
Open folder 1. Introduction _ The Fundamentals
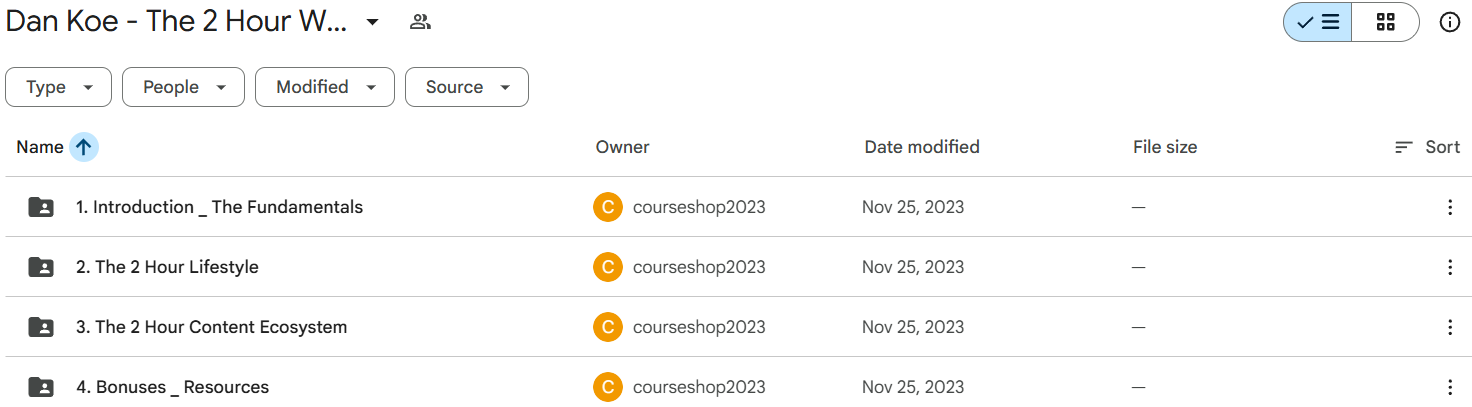pyautogui.click(x=219, y=207)
